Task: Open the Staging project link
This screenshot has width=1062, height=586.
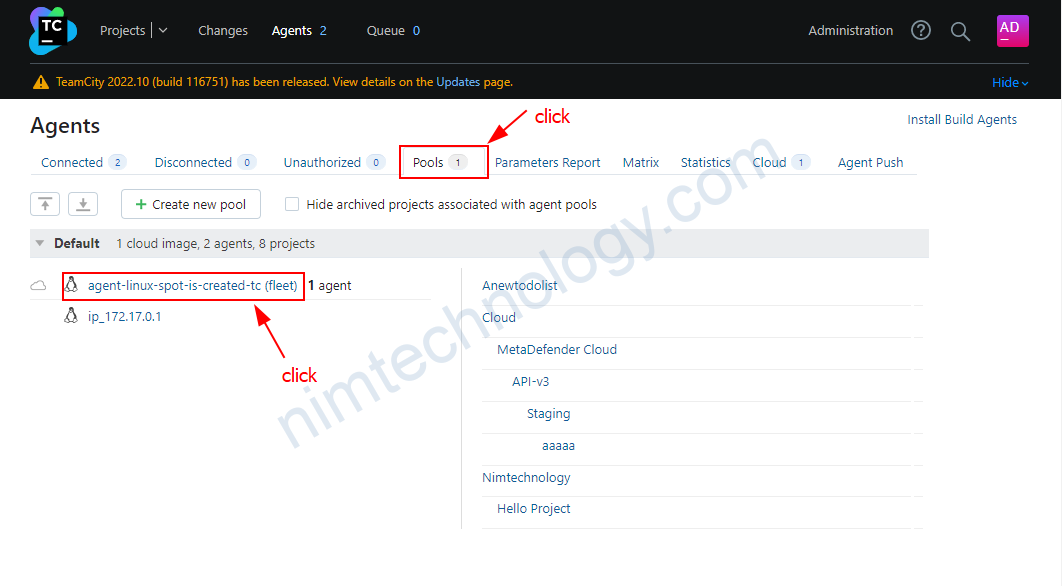Action: pyautogui.click(x=549, y=413)
